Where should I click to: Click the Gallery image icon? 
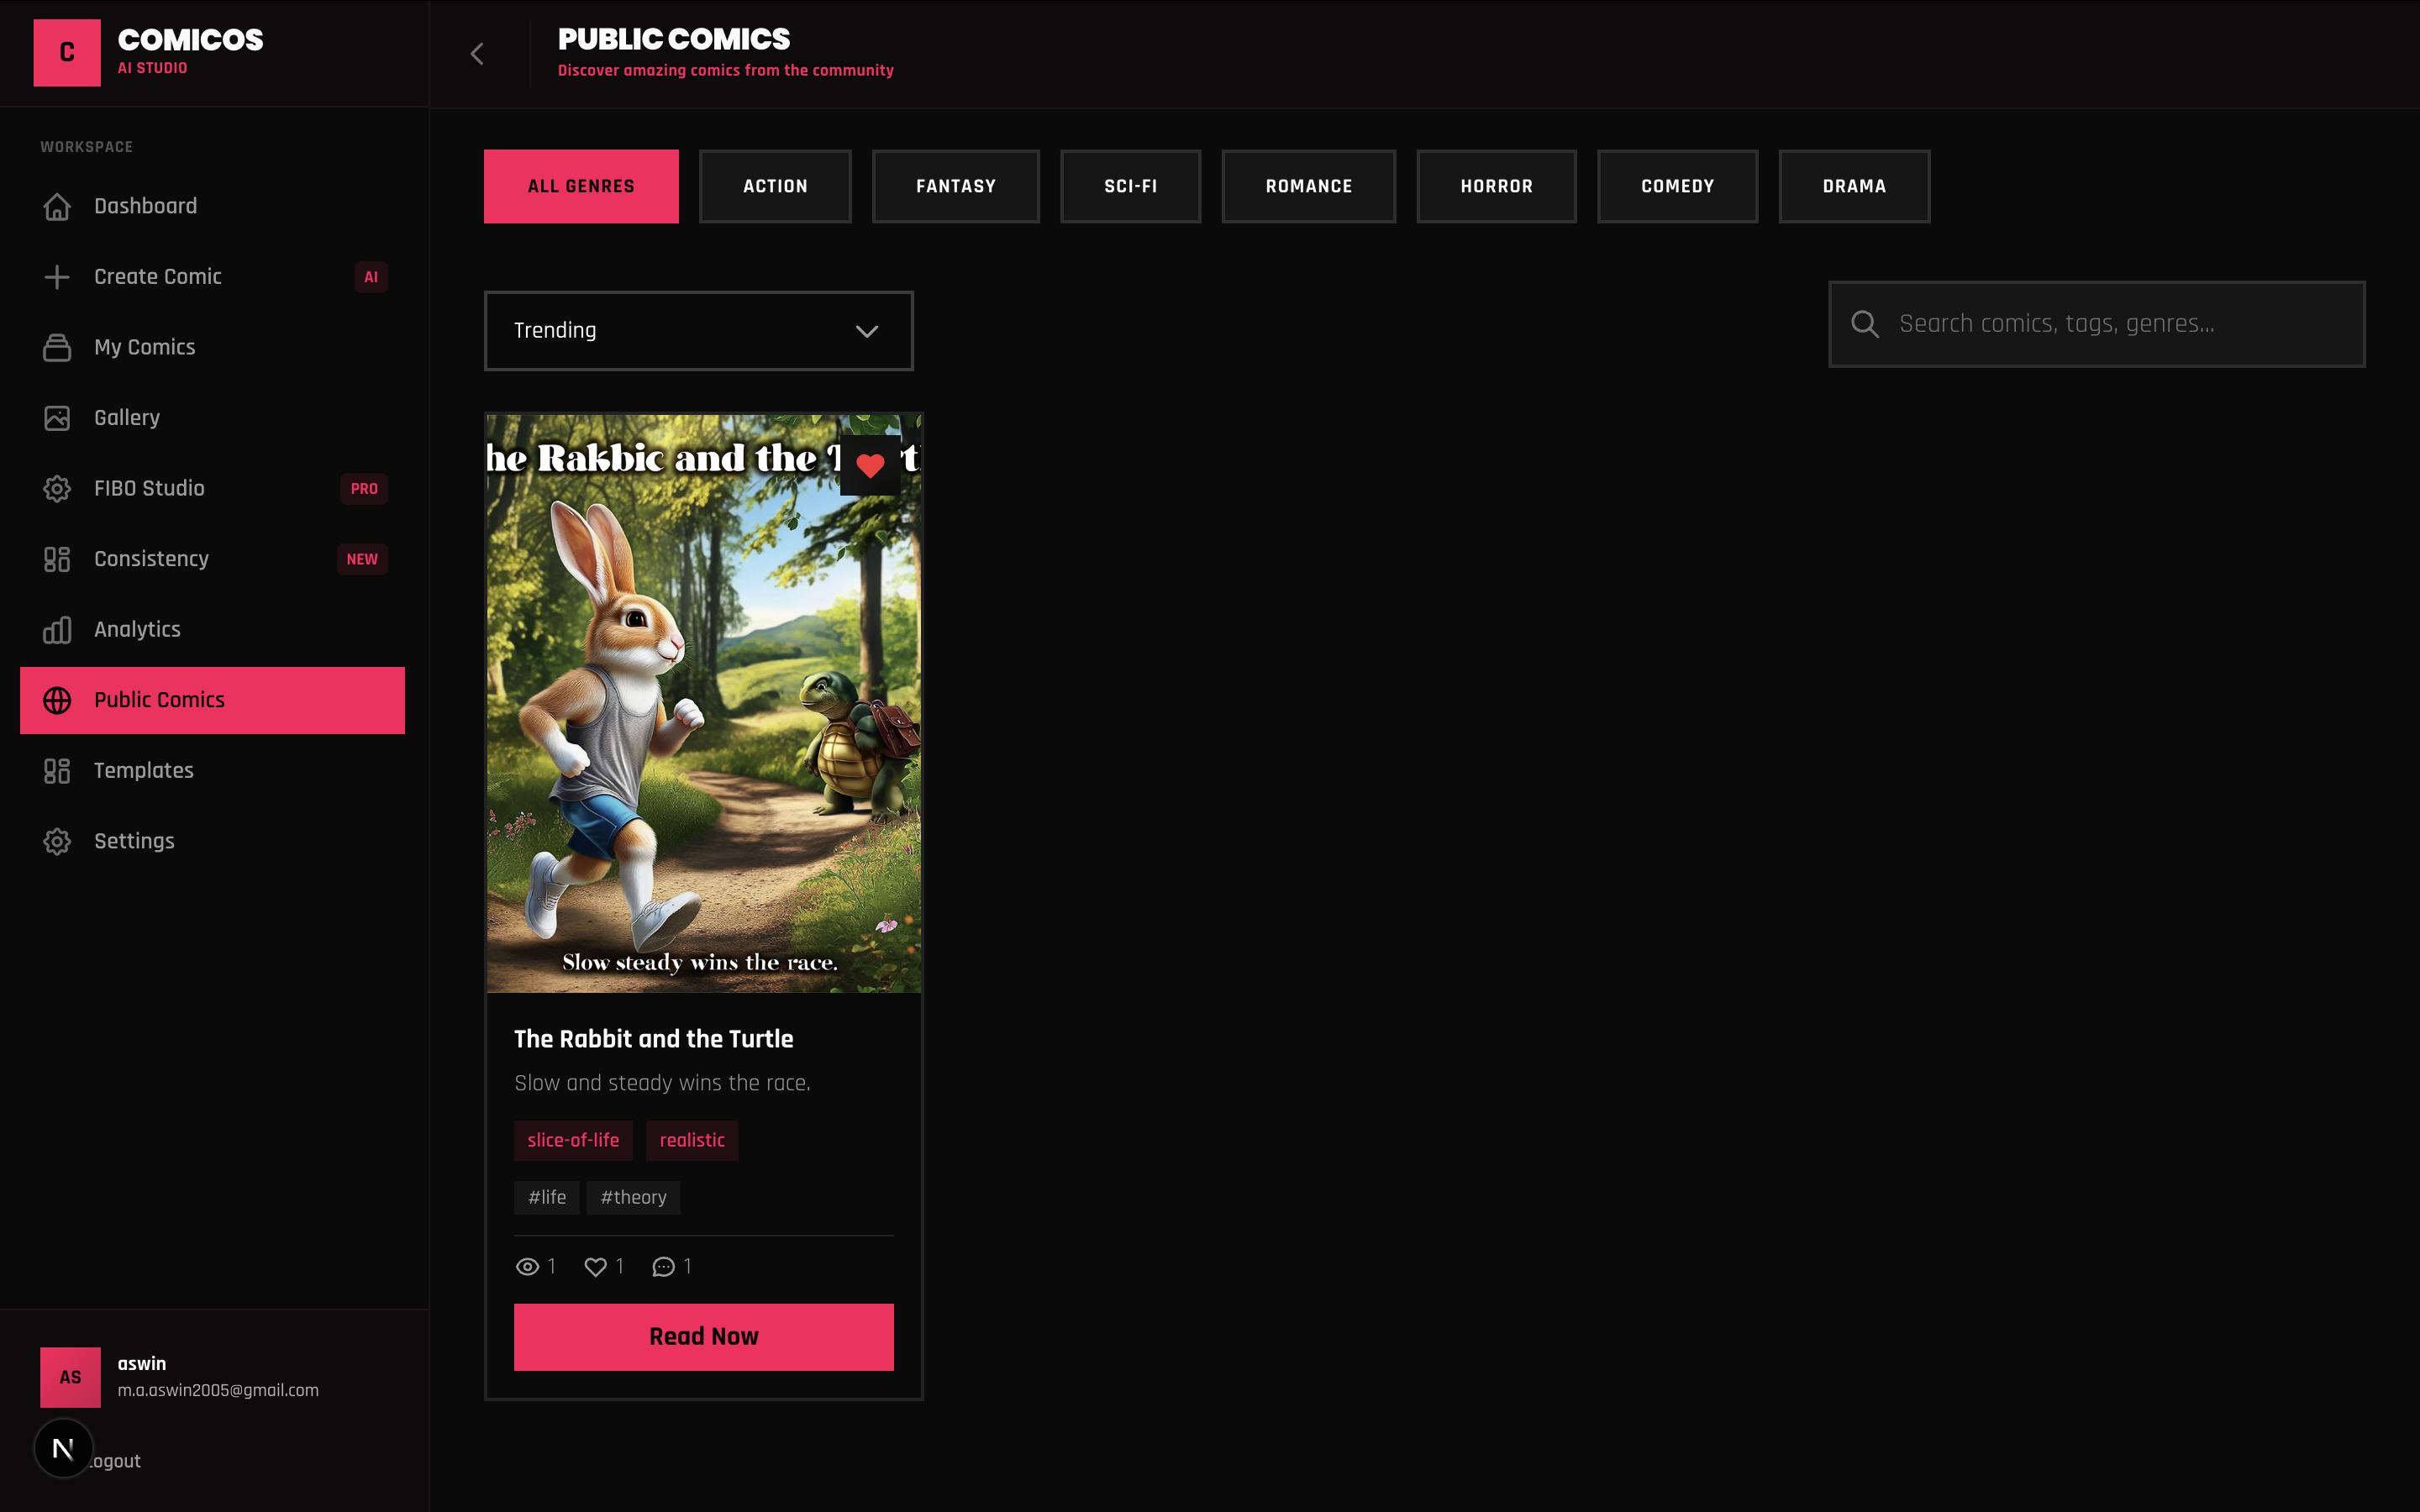pos(57,418)
